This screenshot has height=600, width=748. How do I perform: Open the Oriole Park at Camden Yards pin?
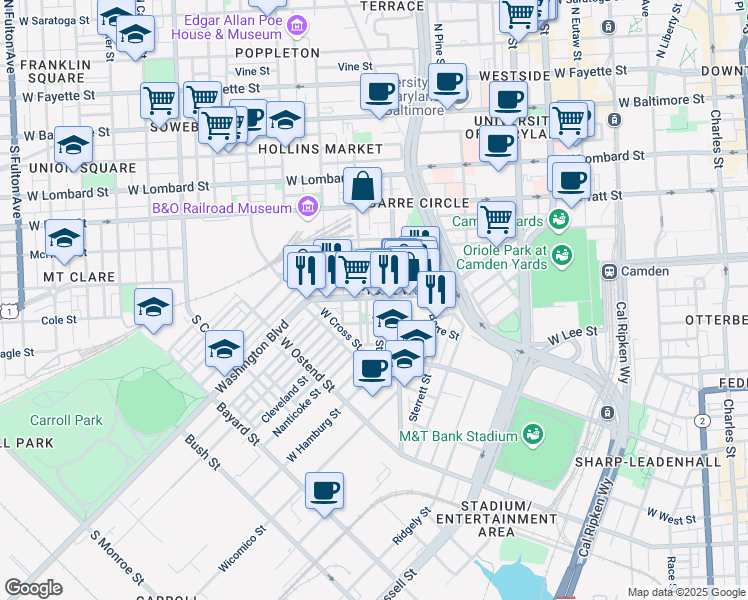[x=563, y=257]
